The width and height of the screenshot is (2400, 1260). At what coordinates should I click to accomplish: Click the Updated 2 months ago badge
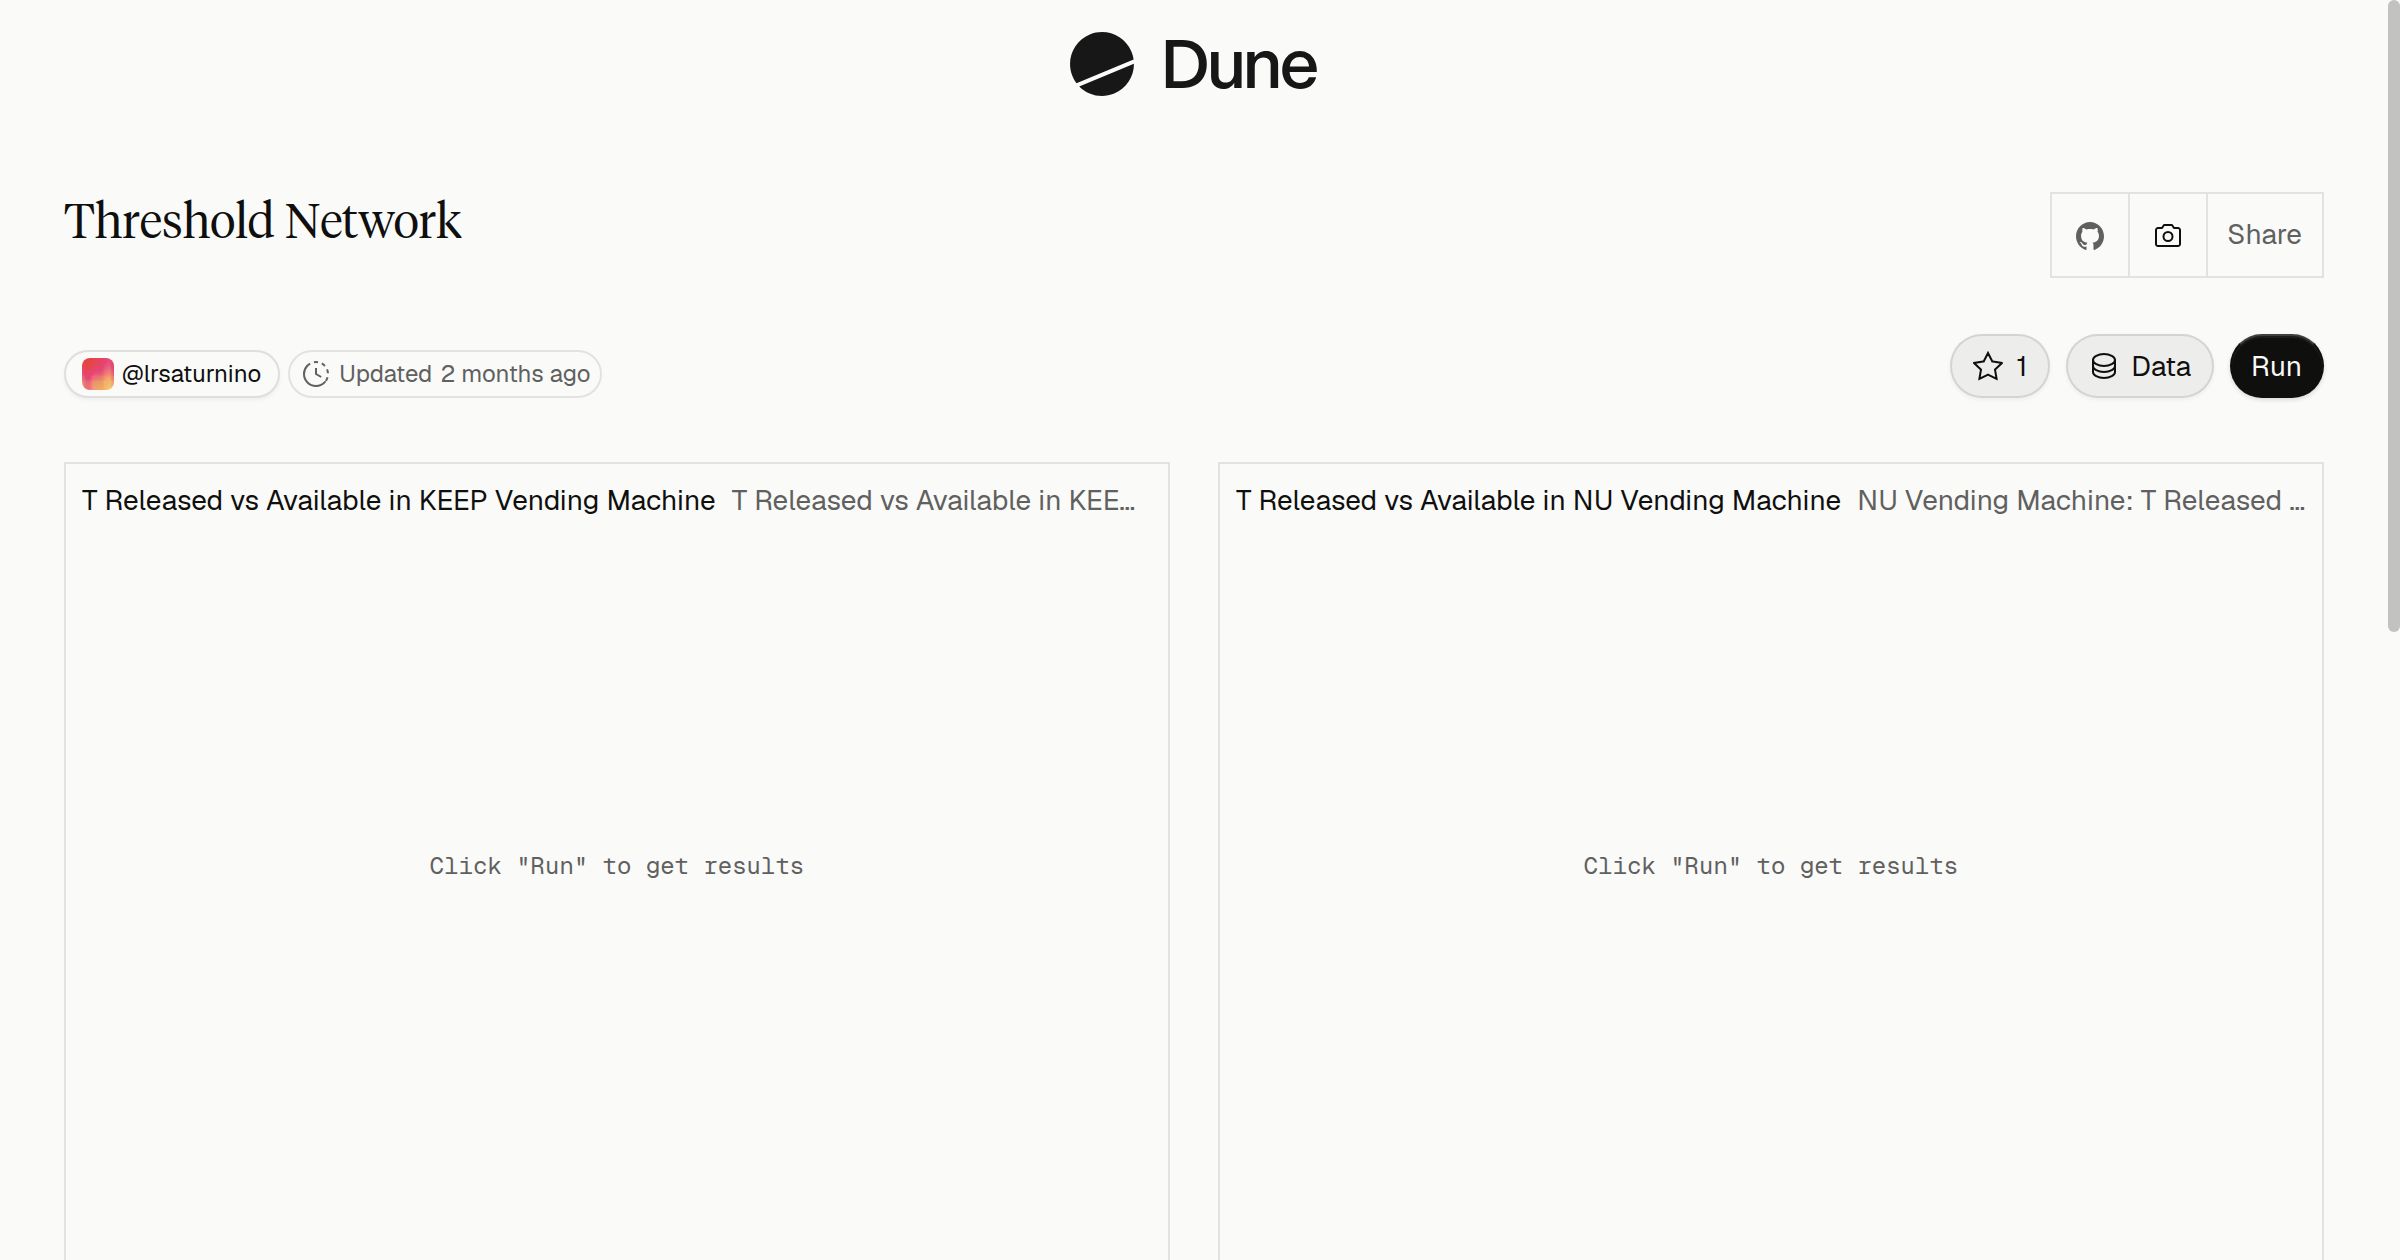click(x=445, y=374)
